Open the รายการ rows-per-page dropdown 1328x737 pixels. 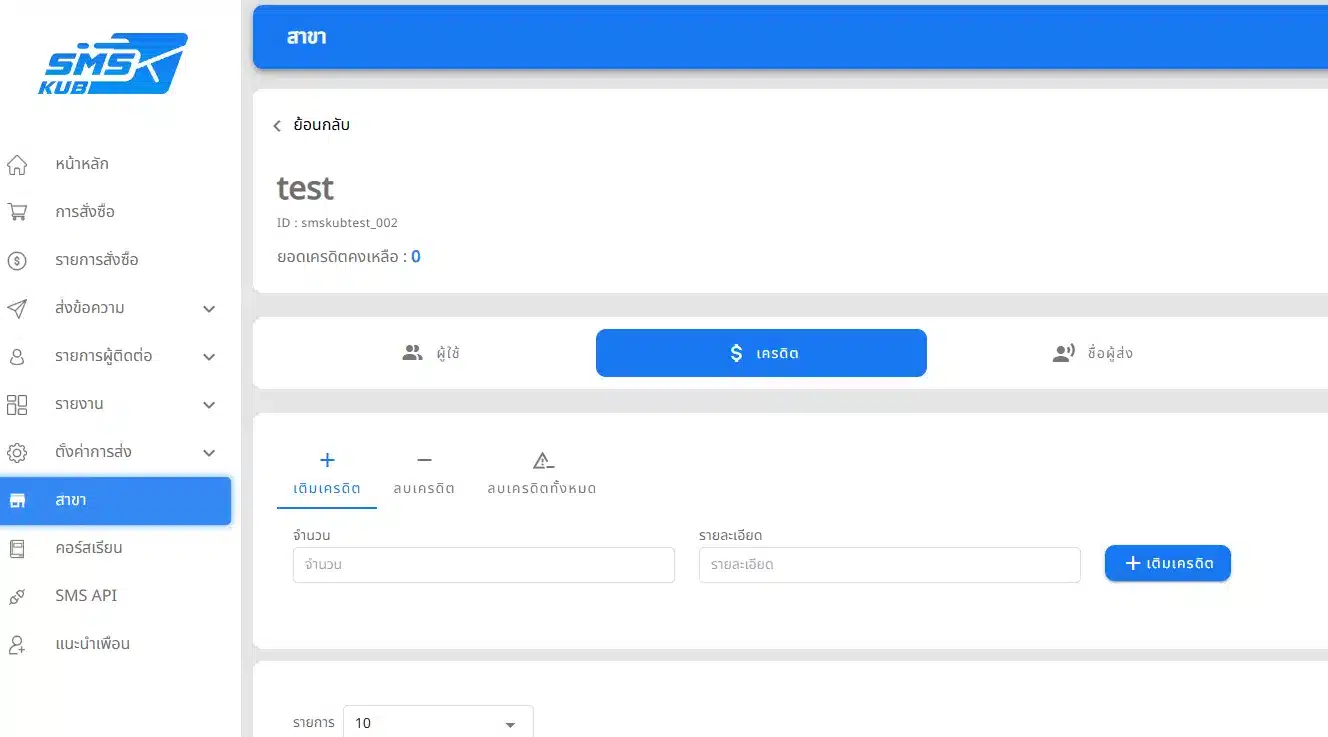[438, 723]
